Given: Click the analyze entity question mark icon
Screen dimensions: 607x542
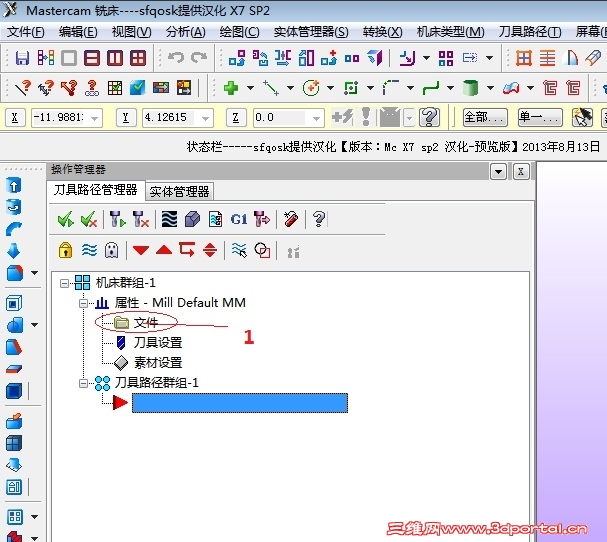Looking at the screenshot, I should [22, 88].
